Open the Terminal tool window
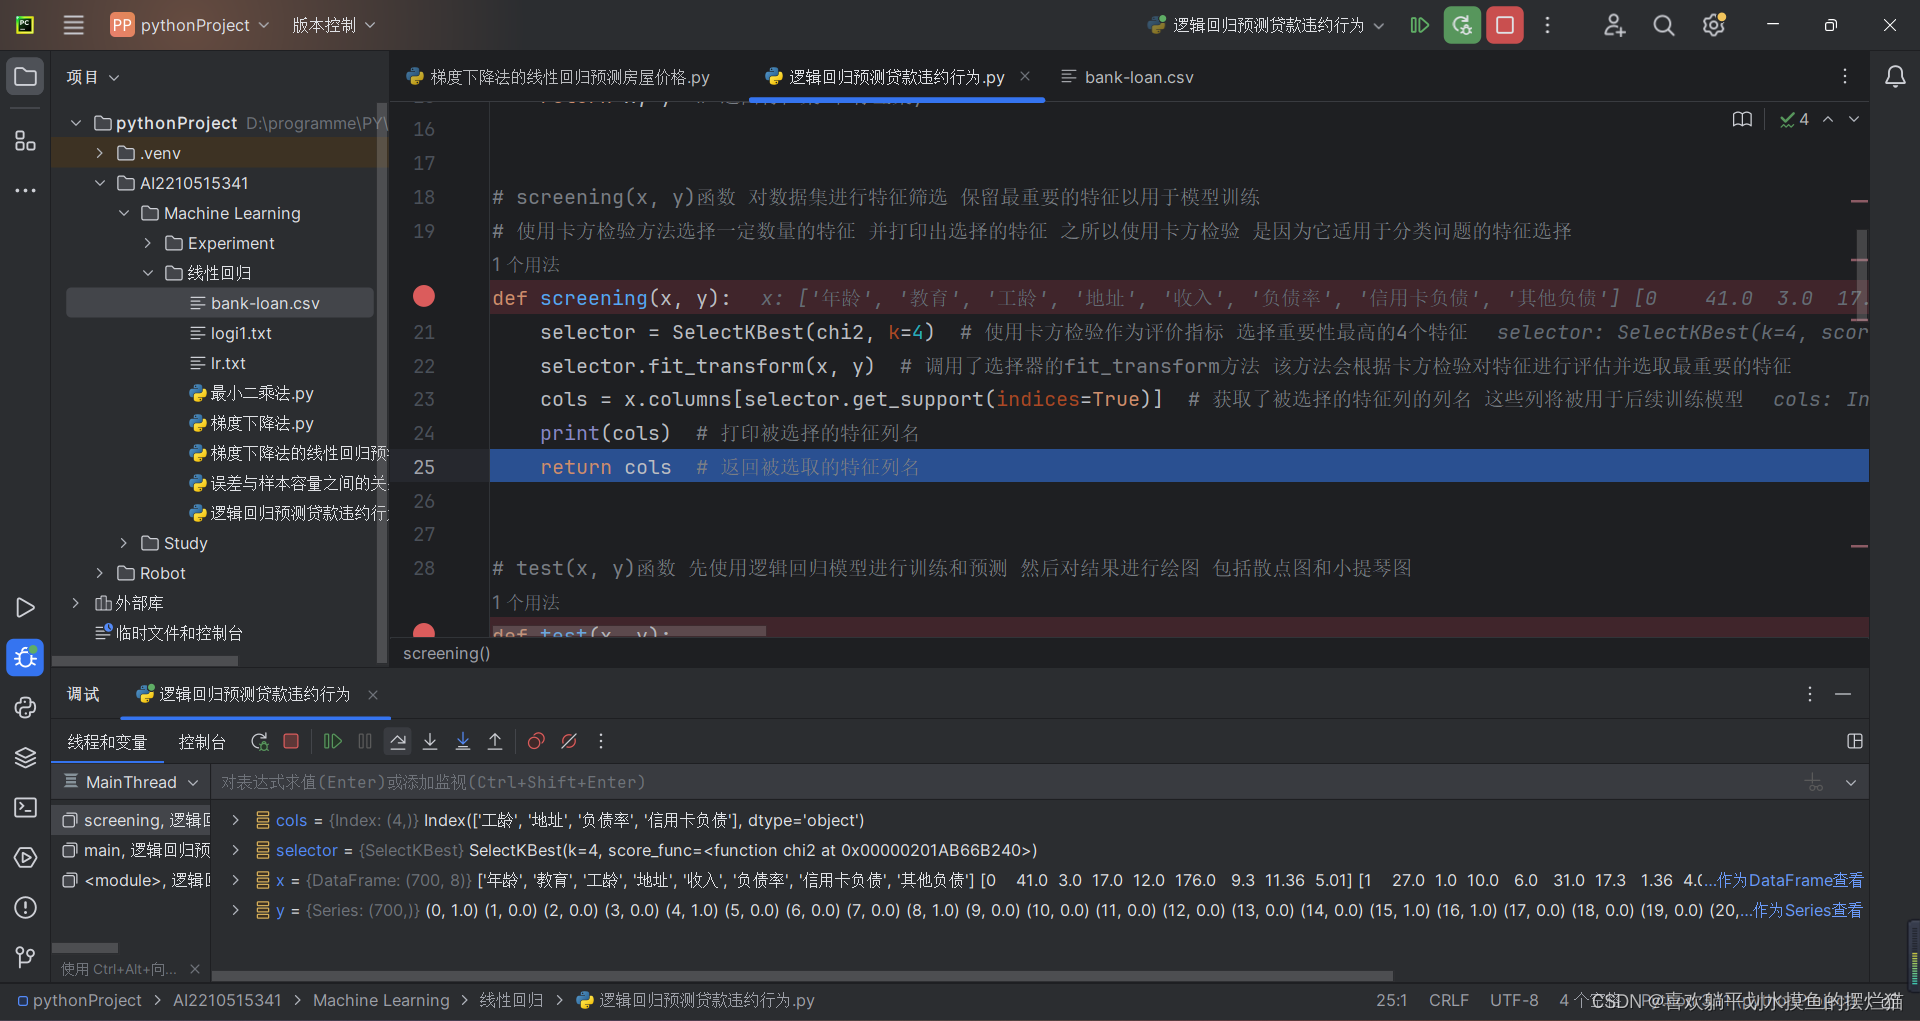 [26, 808]
